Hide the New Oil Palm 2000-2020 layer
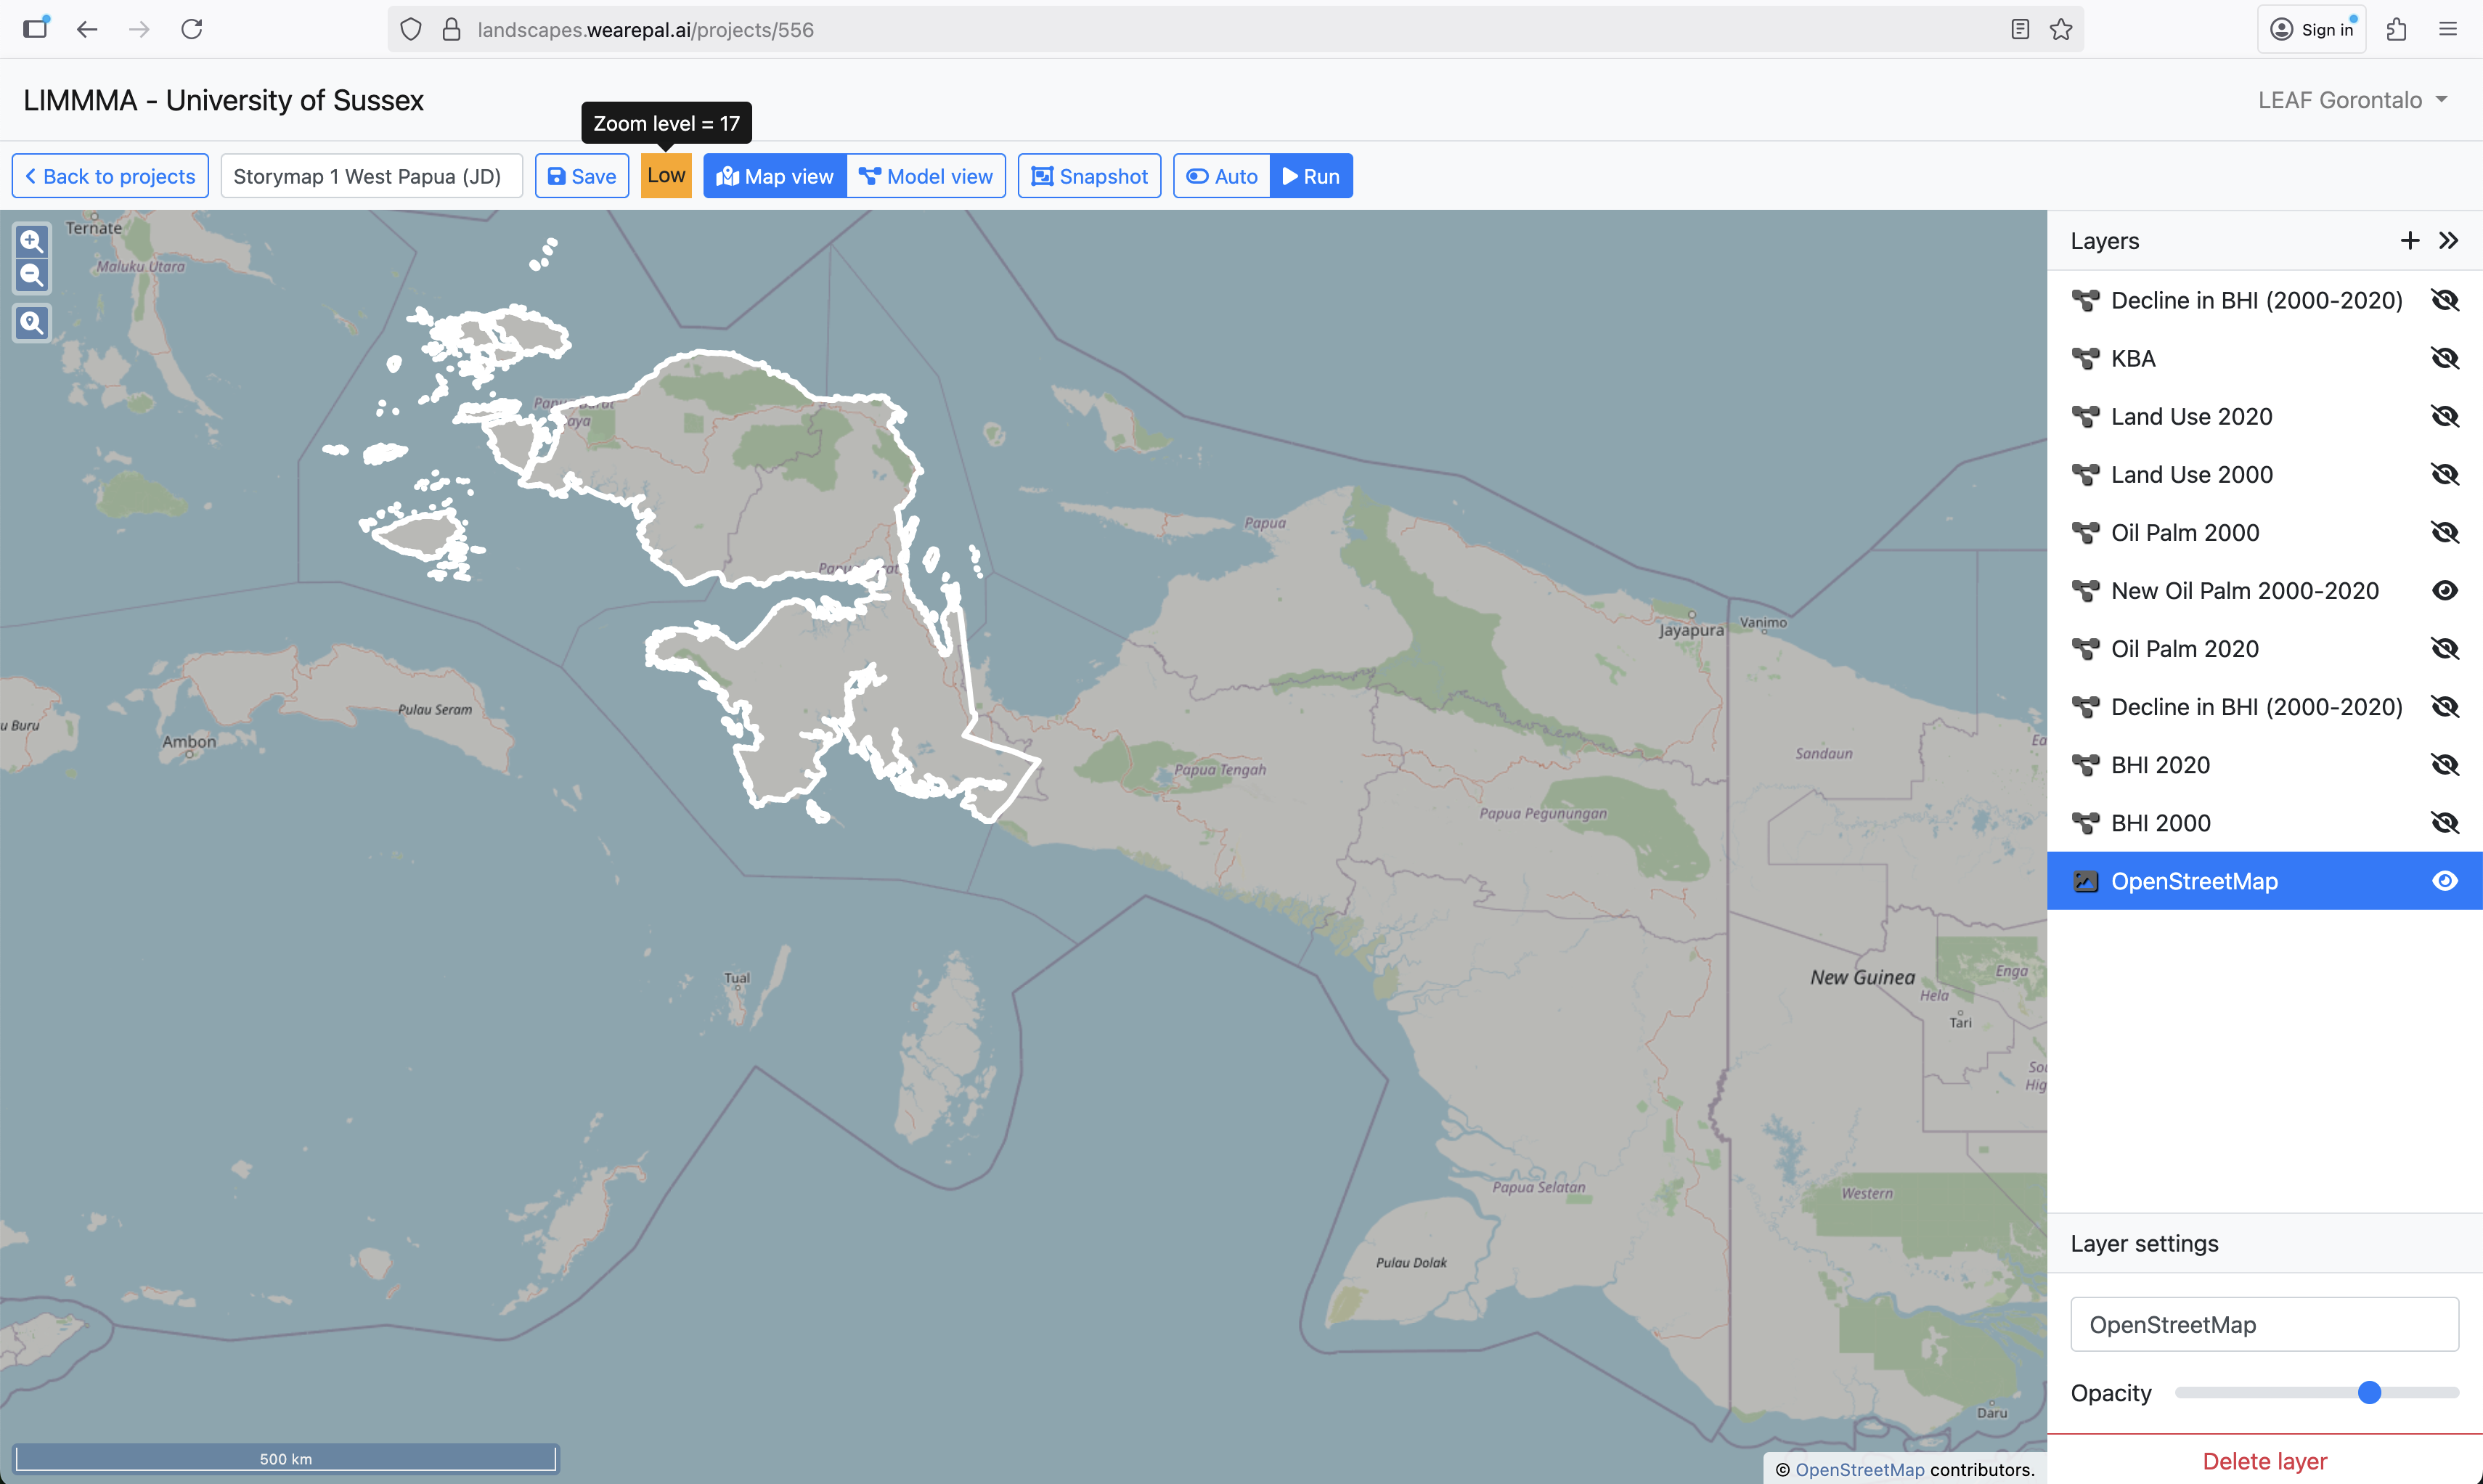 (x=2445, y=591)
